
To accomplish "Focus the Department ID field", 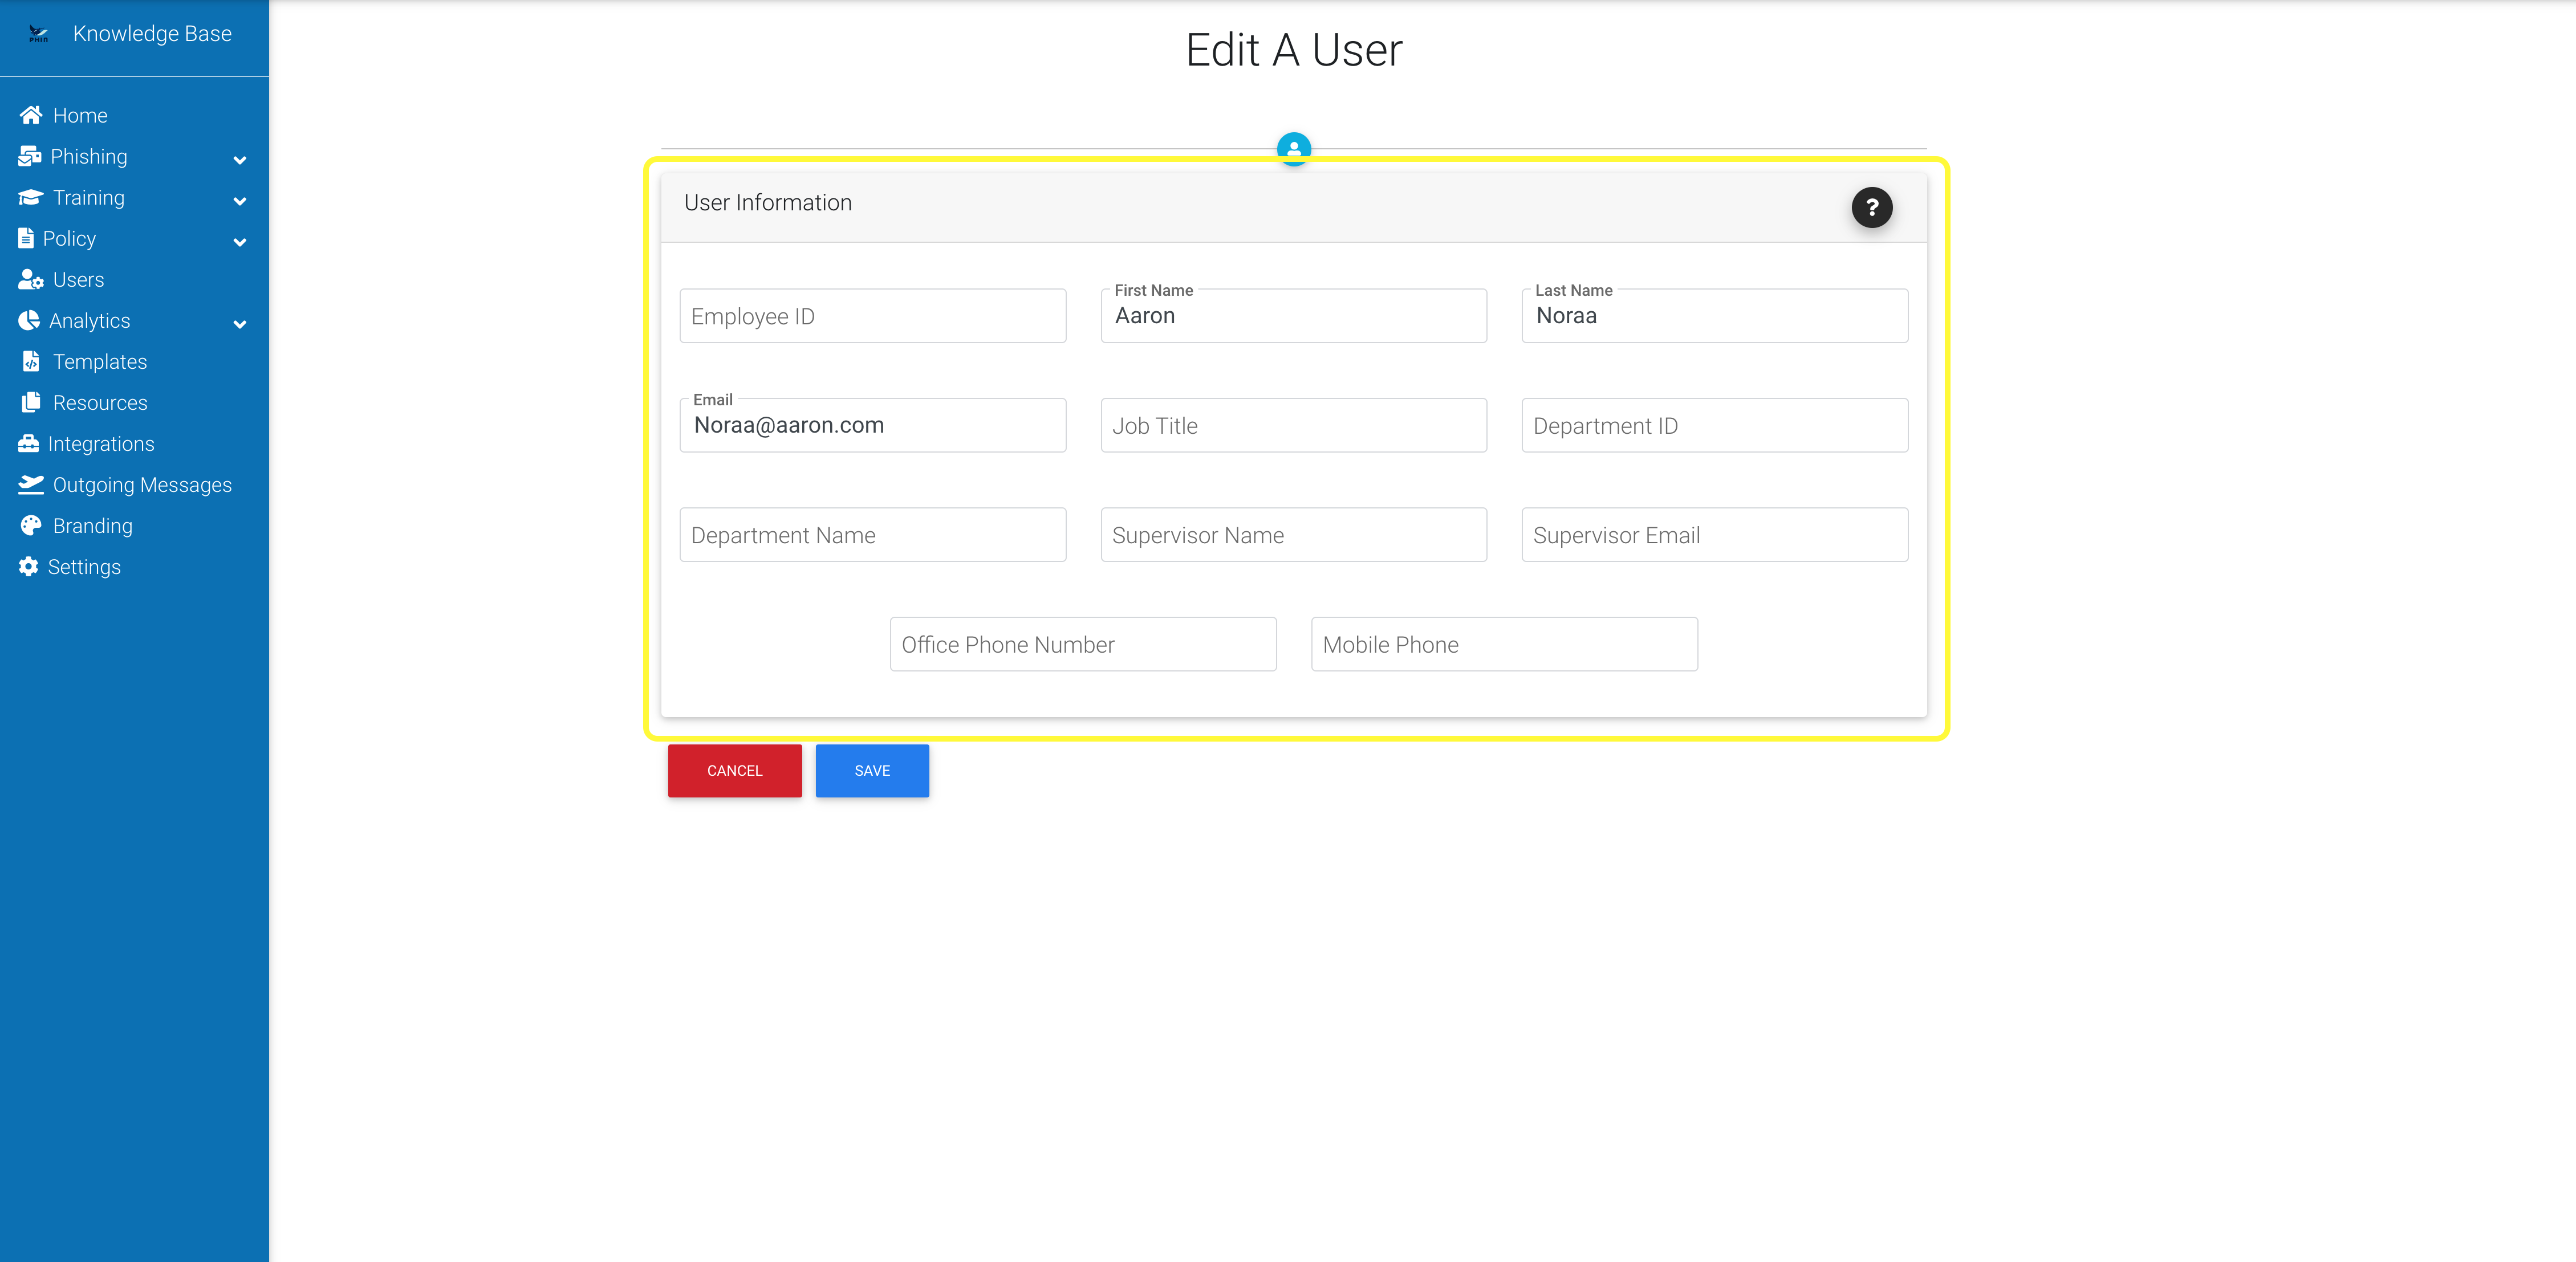I will [x=1714, y=425].
